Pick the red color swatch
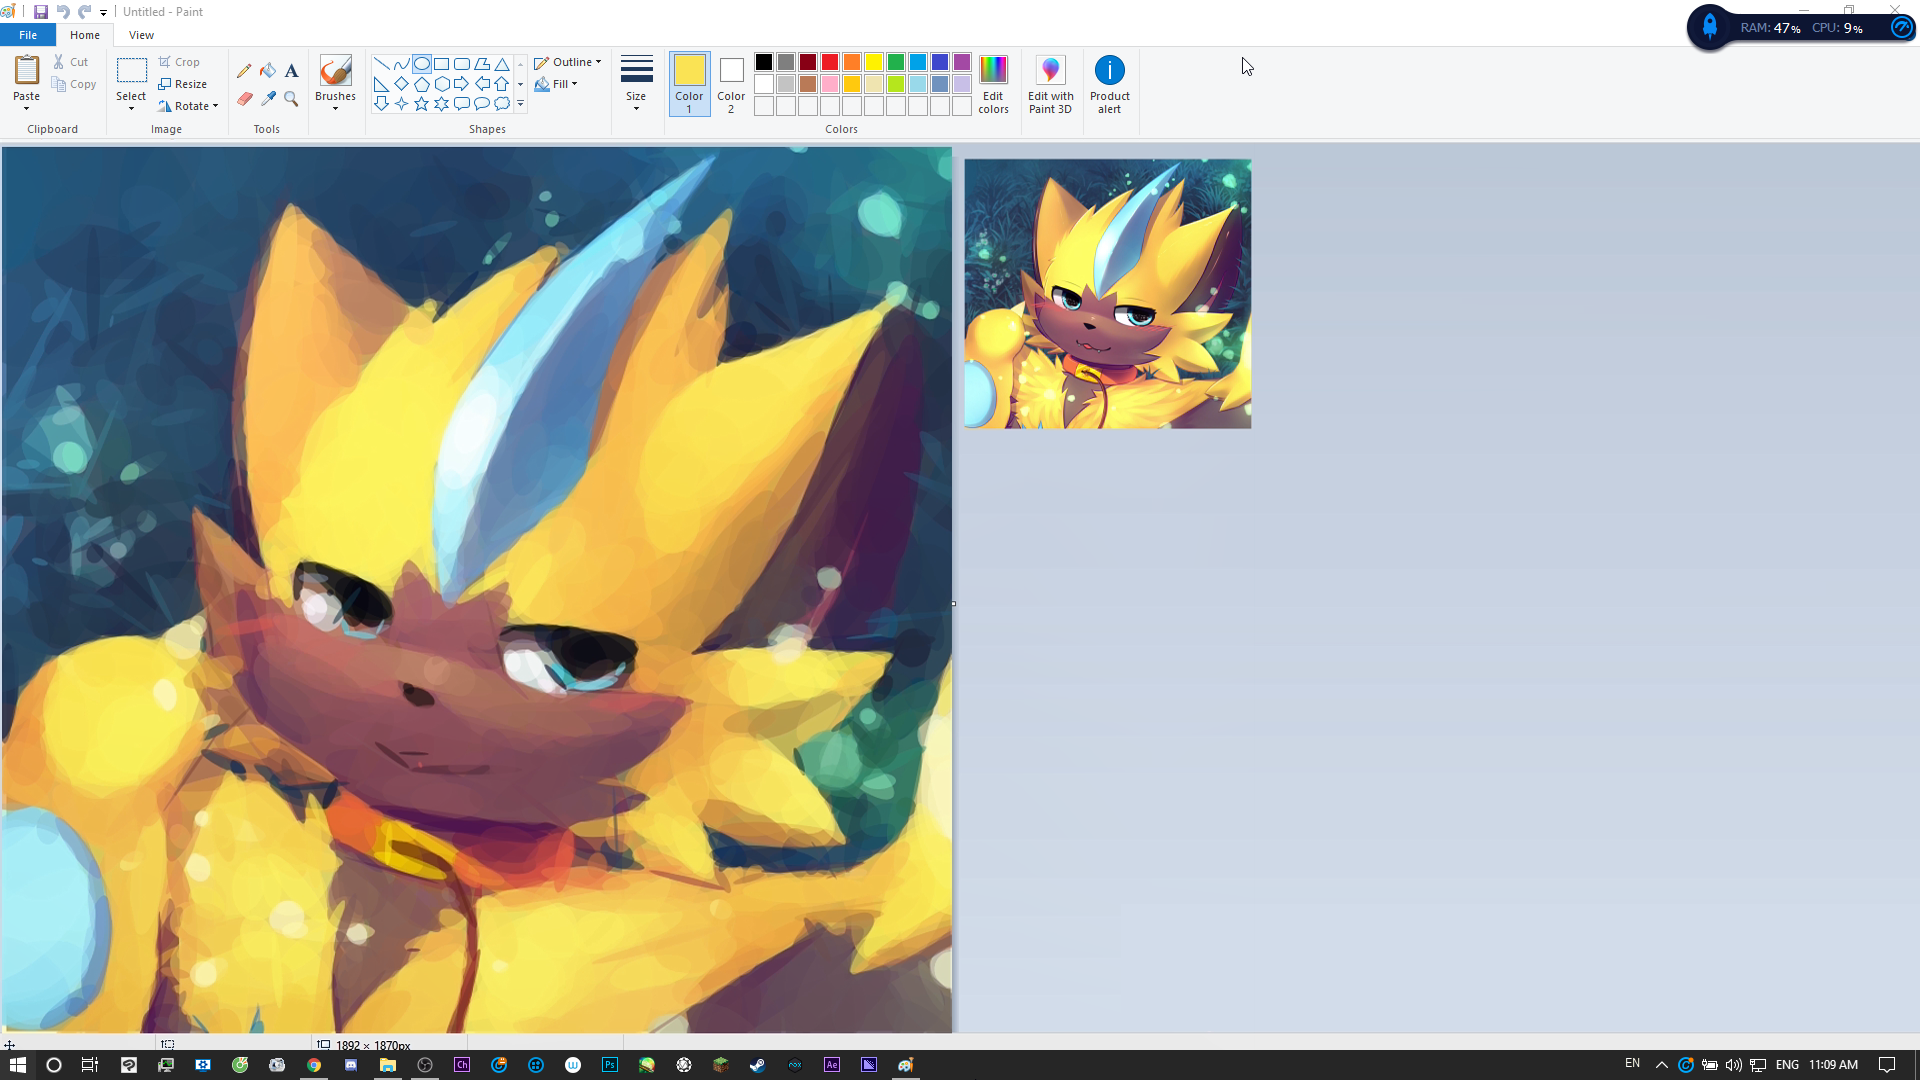 pyautogui.click(x=829, y=62)
